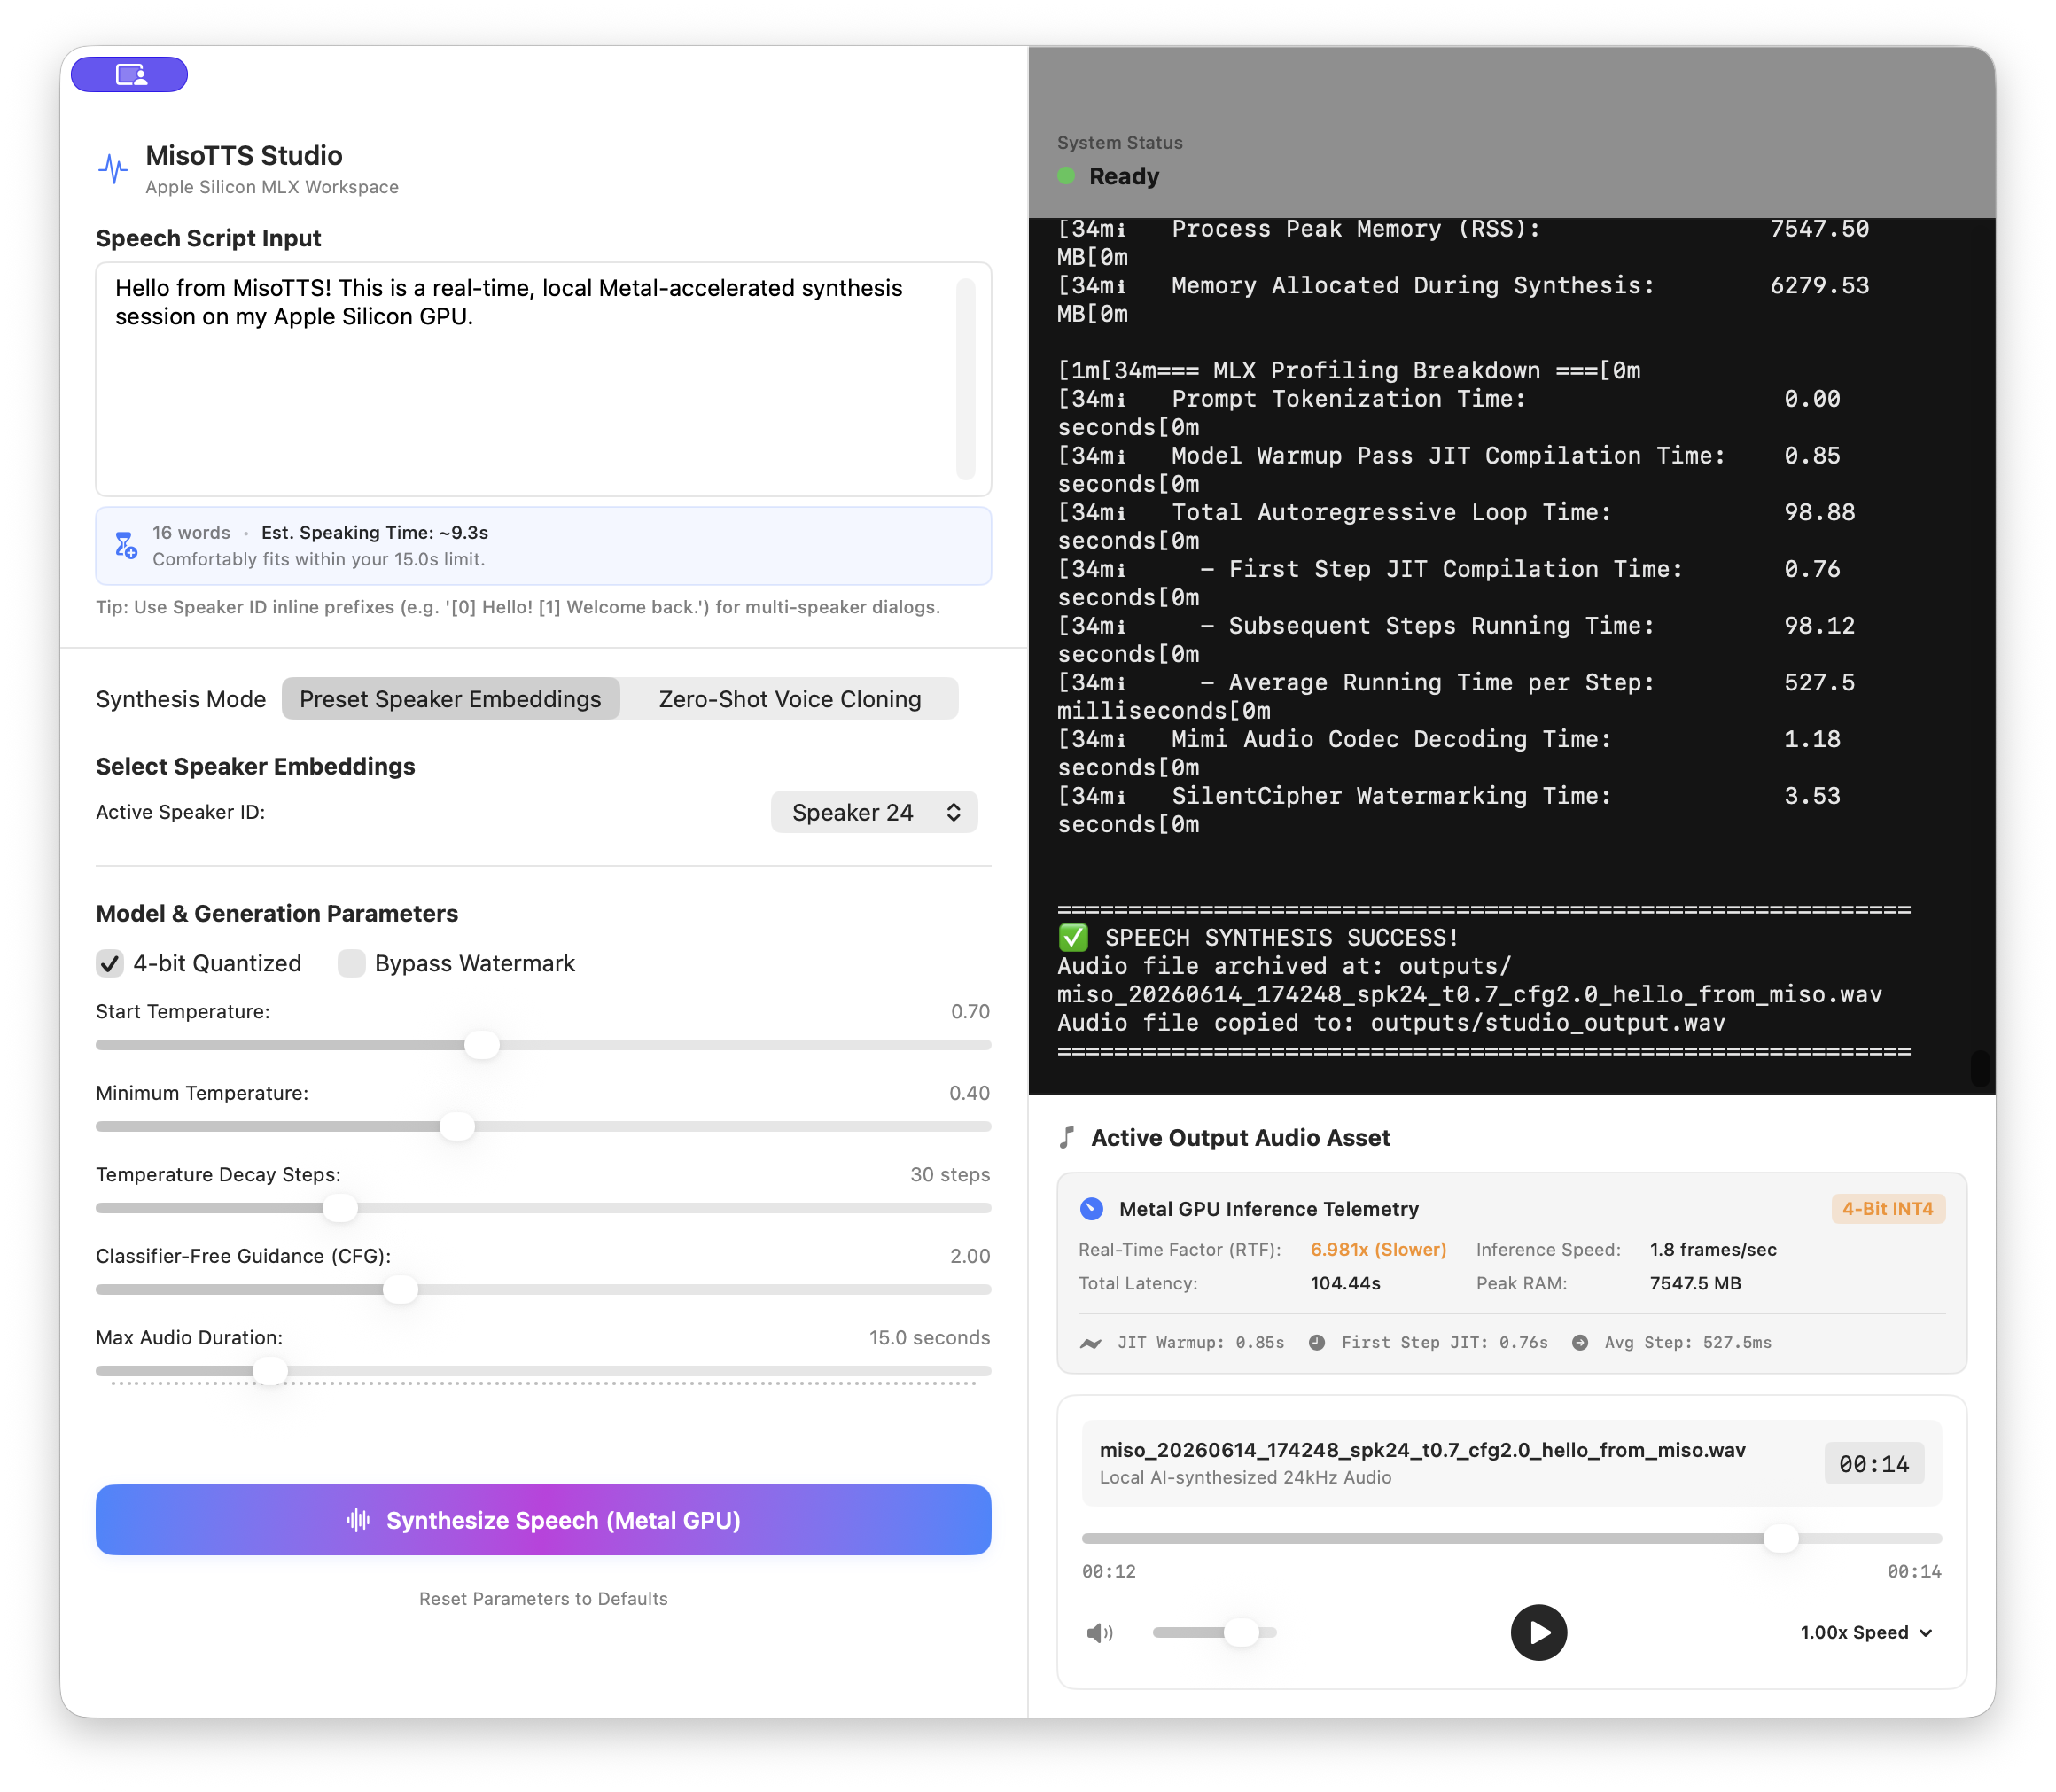Click the 'Apple Silicon MLX Workspace' subtitle

point(272,187)
